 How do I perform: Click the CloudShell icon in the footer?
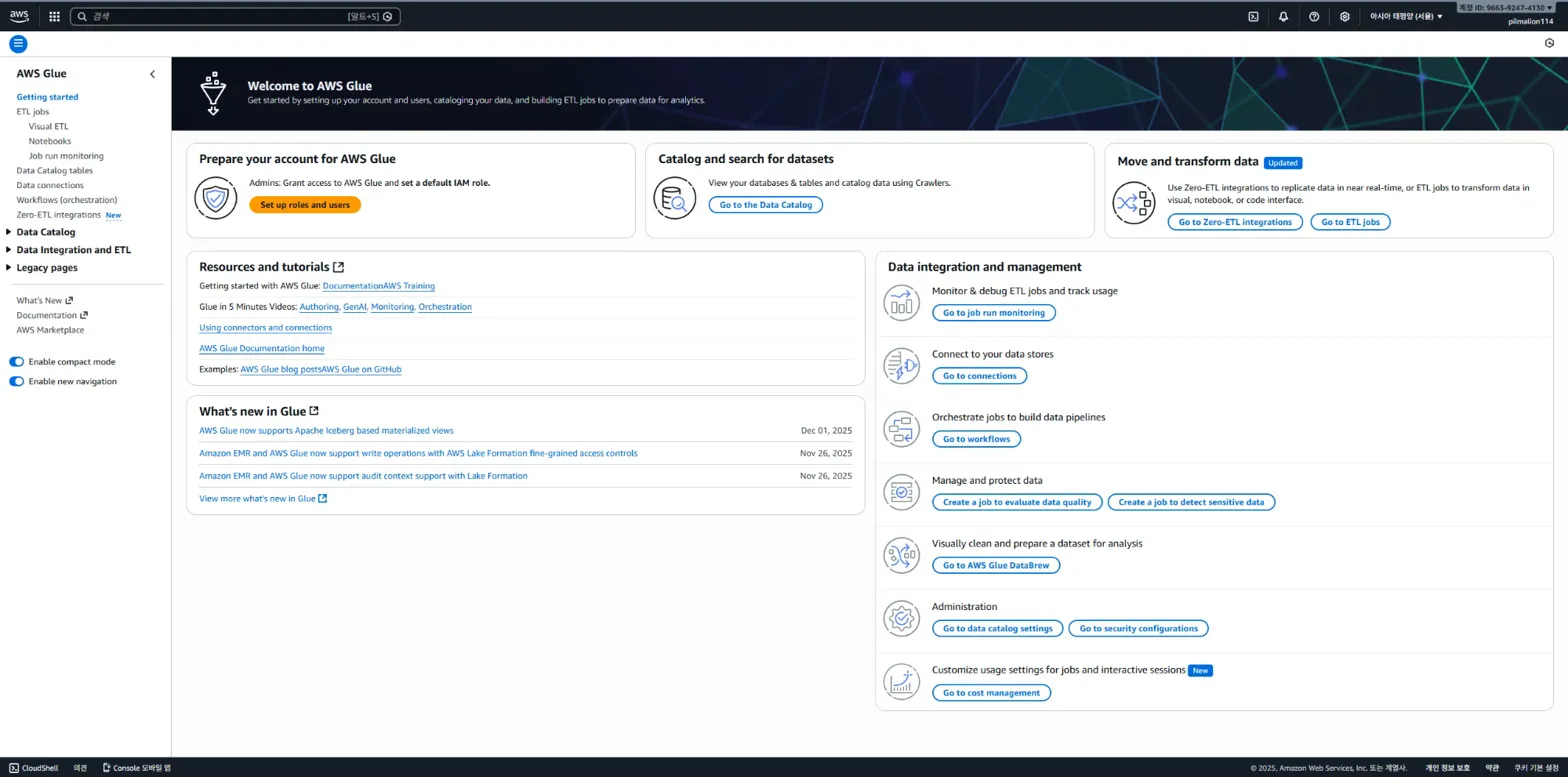pyautogui.click(x=14, y=768)
